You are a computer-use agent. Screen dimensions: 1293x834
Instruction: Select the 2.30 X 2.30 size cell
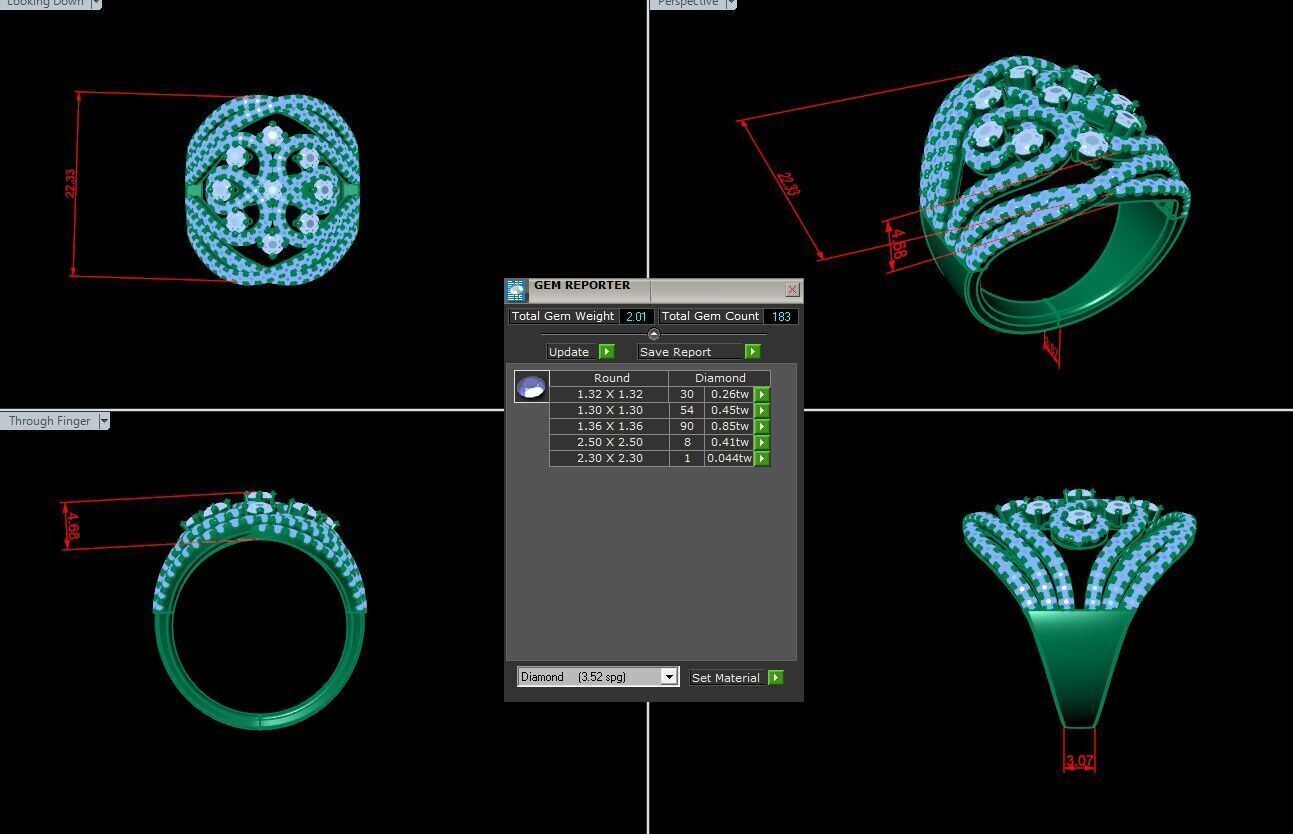(610, 458)
